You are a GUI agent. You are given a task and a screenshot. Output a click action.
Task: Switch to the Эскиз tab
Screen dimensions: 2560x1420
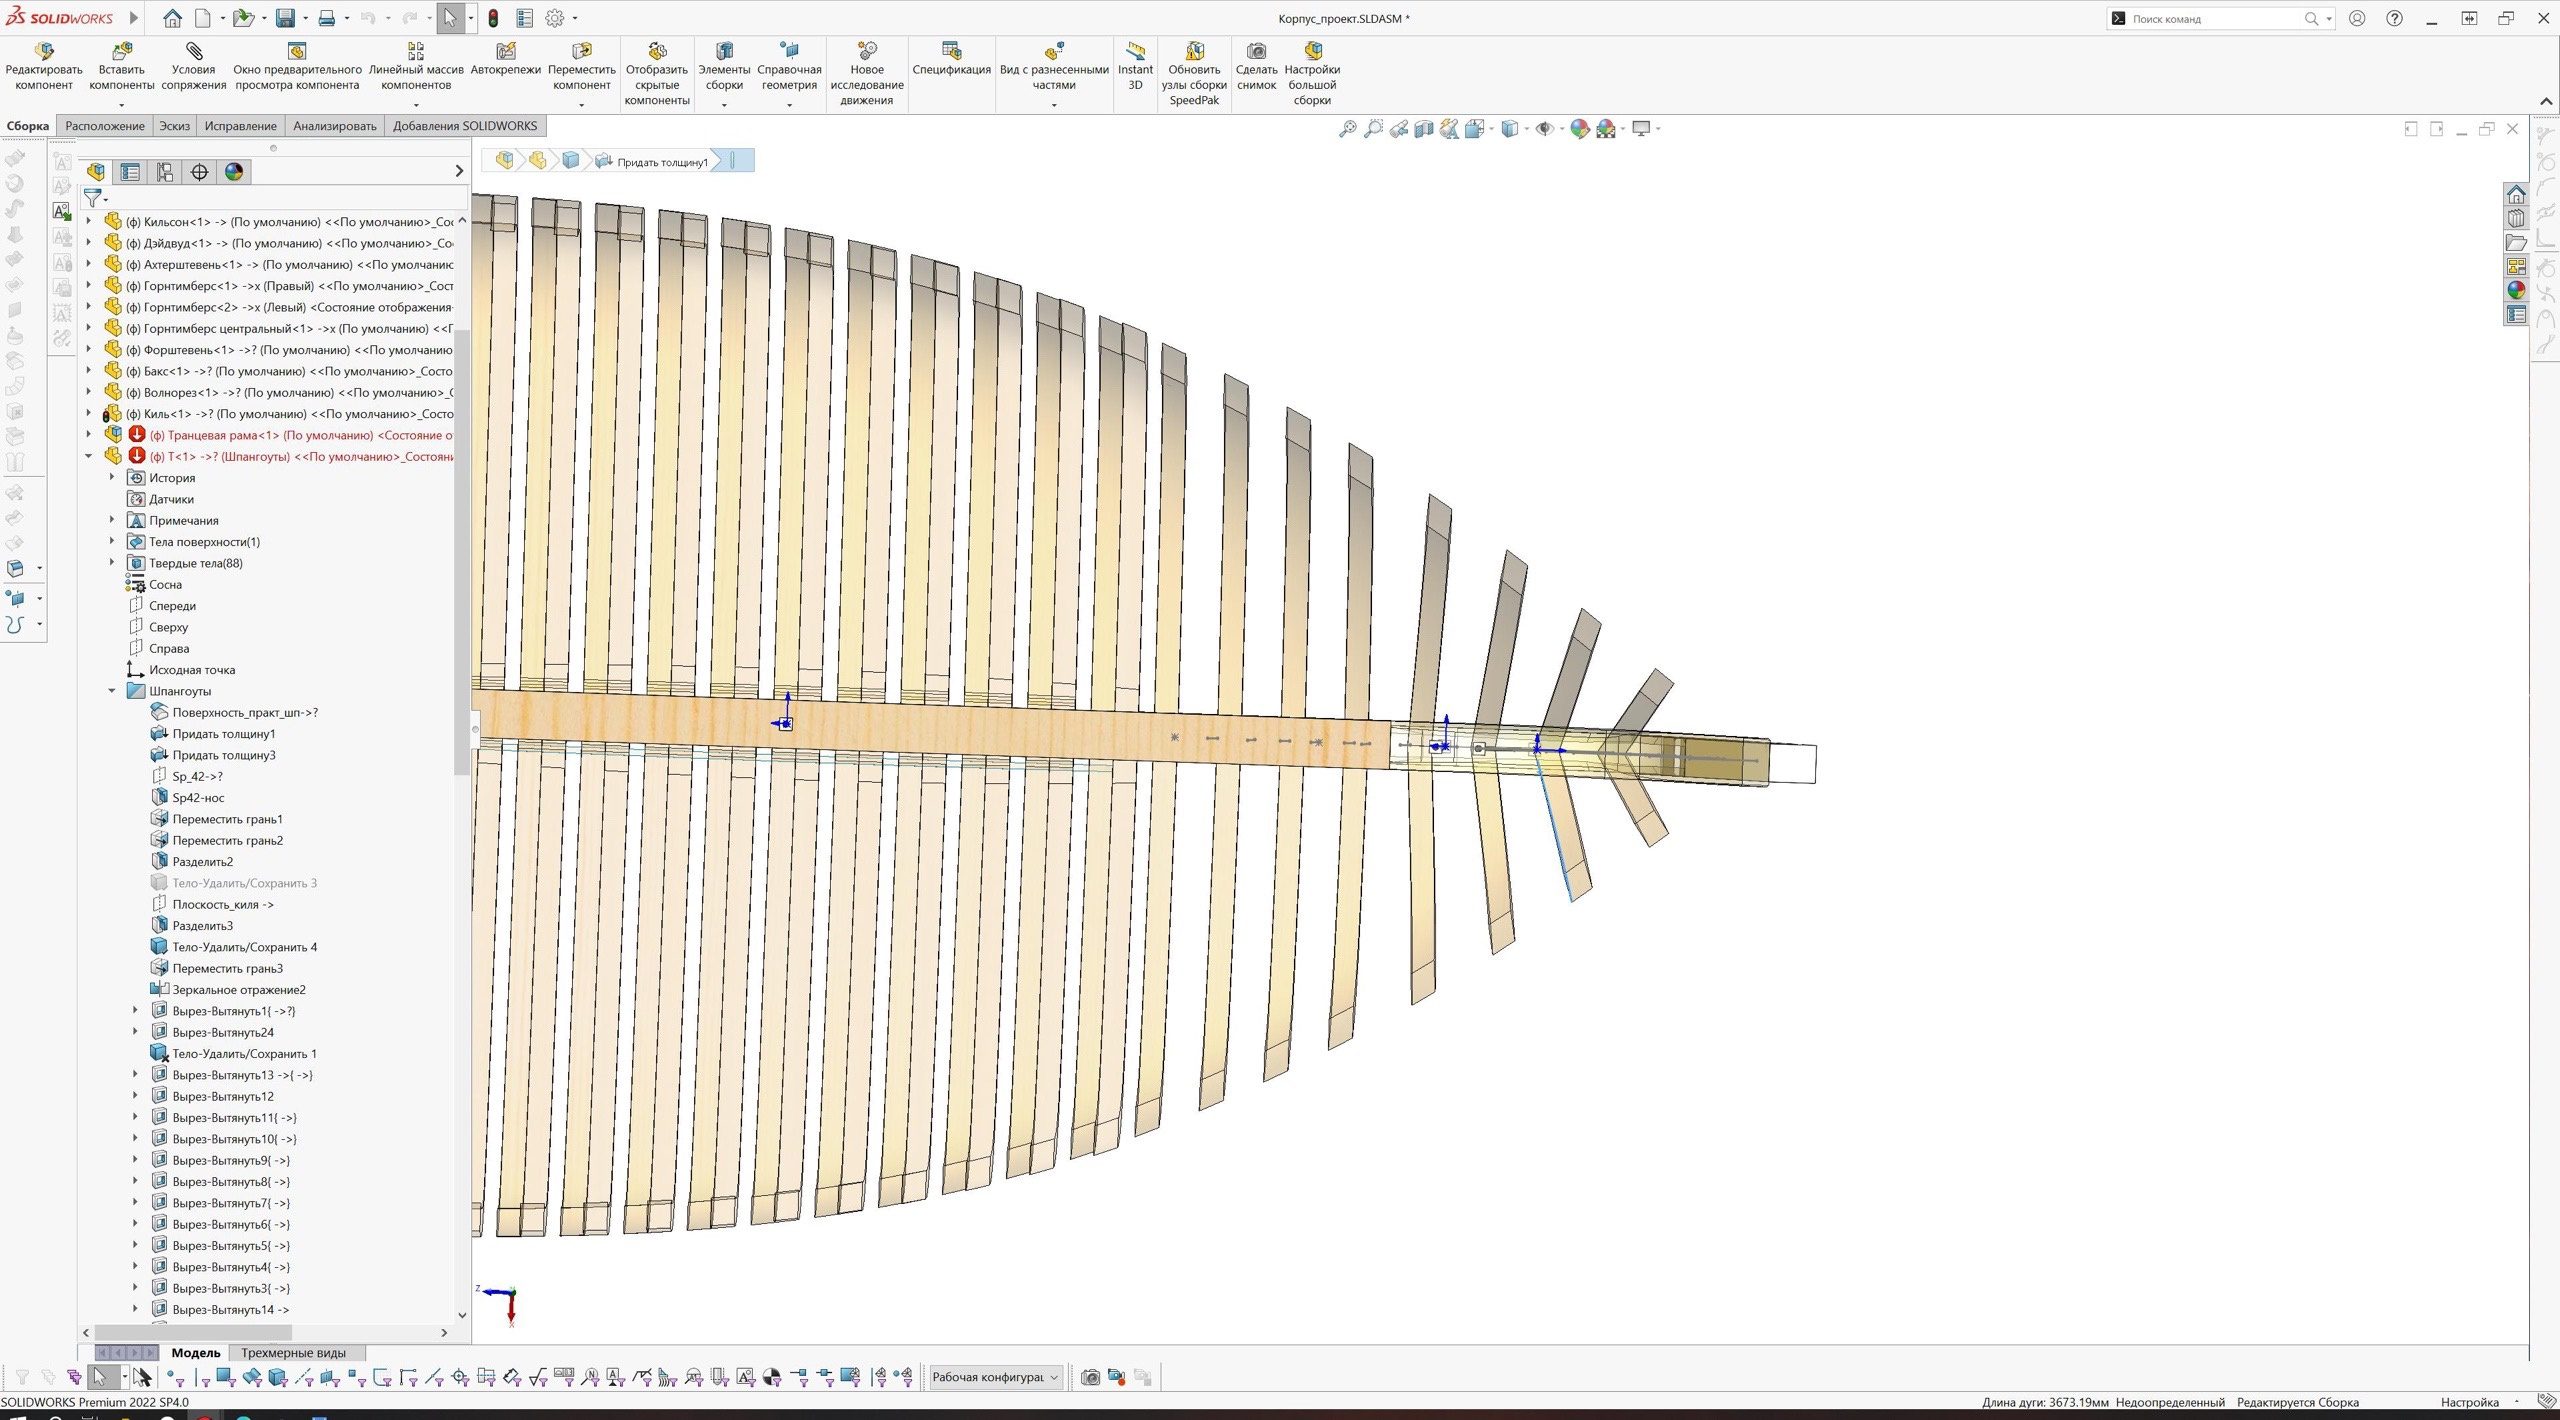[x=174, y=126]
